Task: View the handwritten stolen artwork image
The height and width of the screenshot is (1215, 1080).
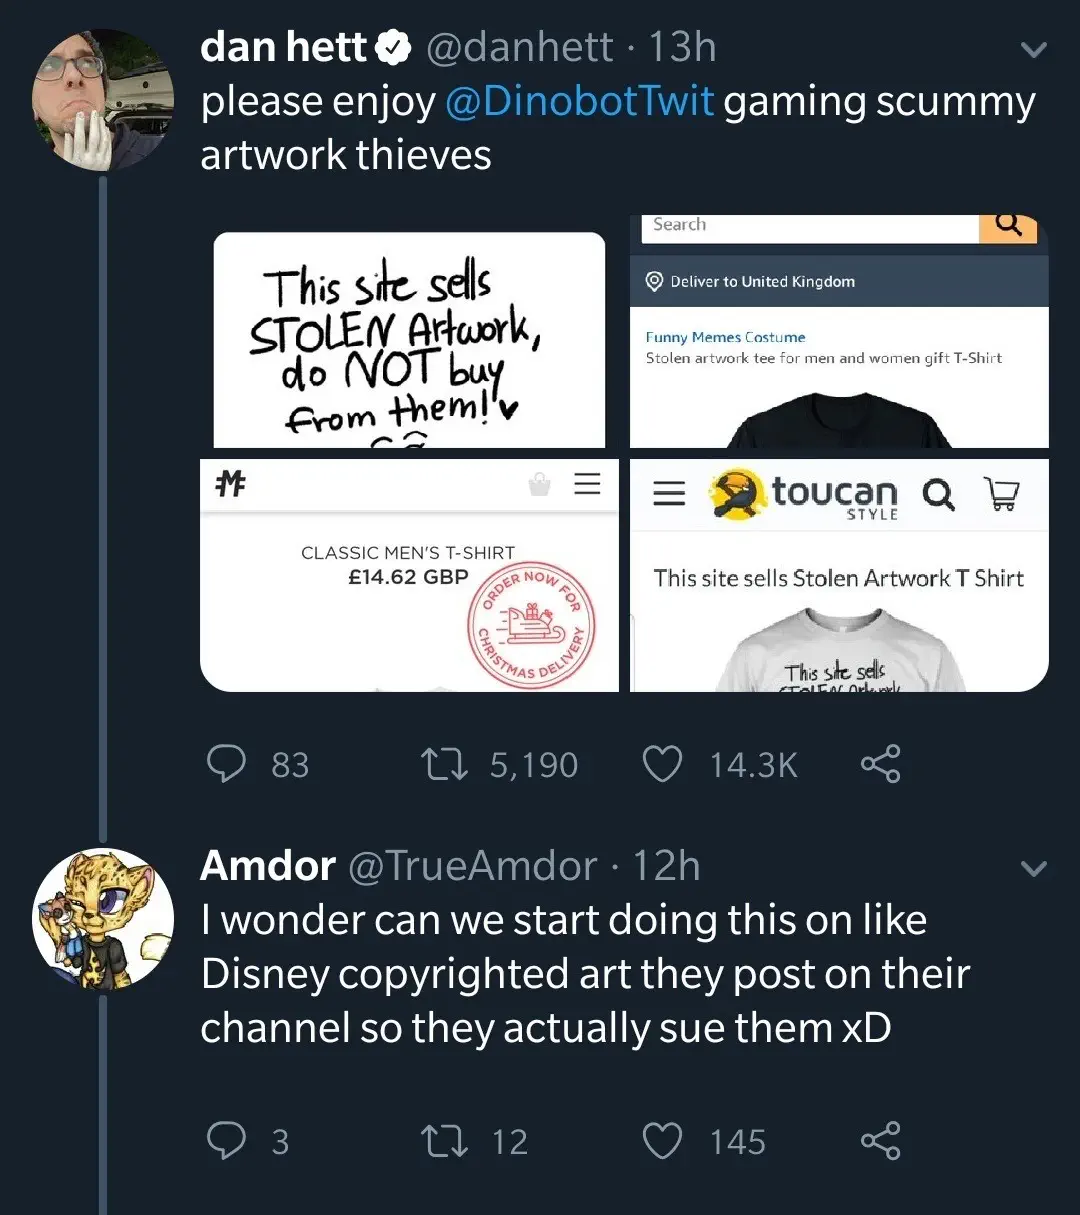Action: [409, 340]
